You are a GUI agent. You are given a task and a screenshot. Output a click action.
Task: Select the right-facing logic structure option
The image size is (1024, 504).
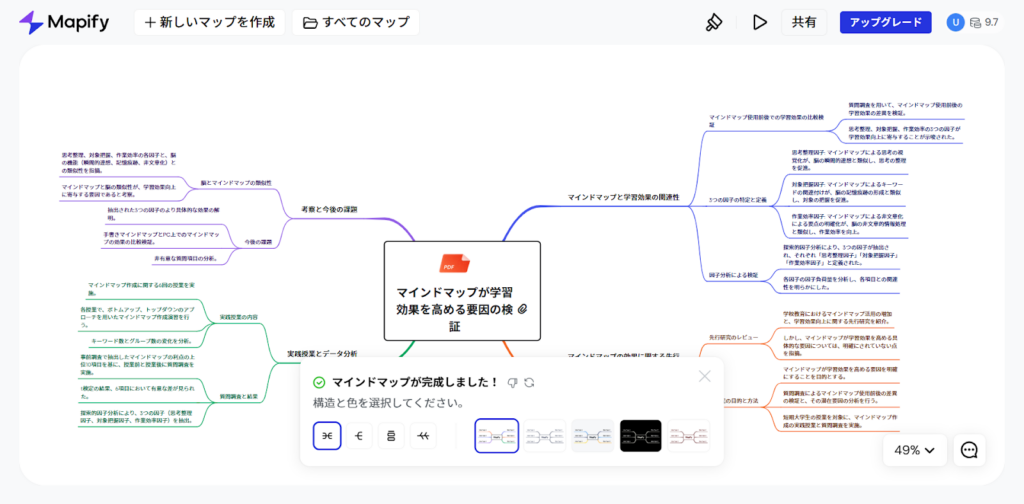point(359,436)
